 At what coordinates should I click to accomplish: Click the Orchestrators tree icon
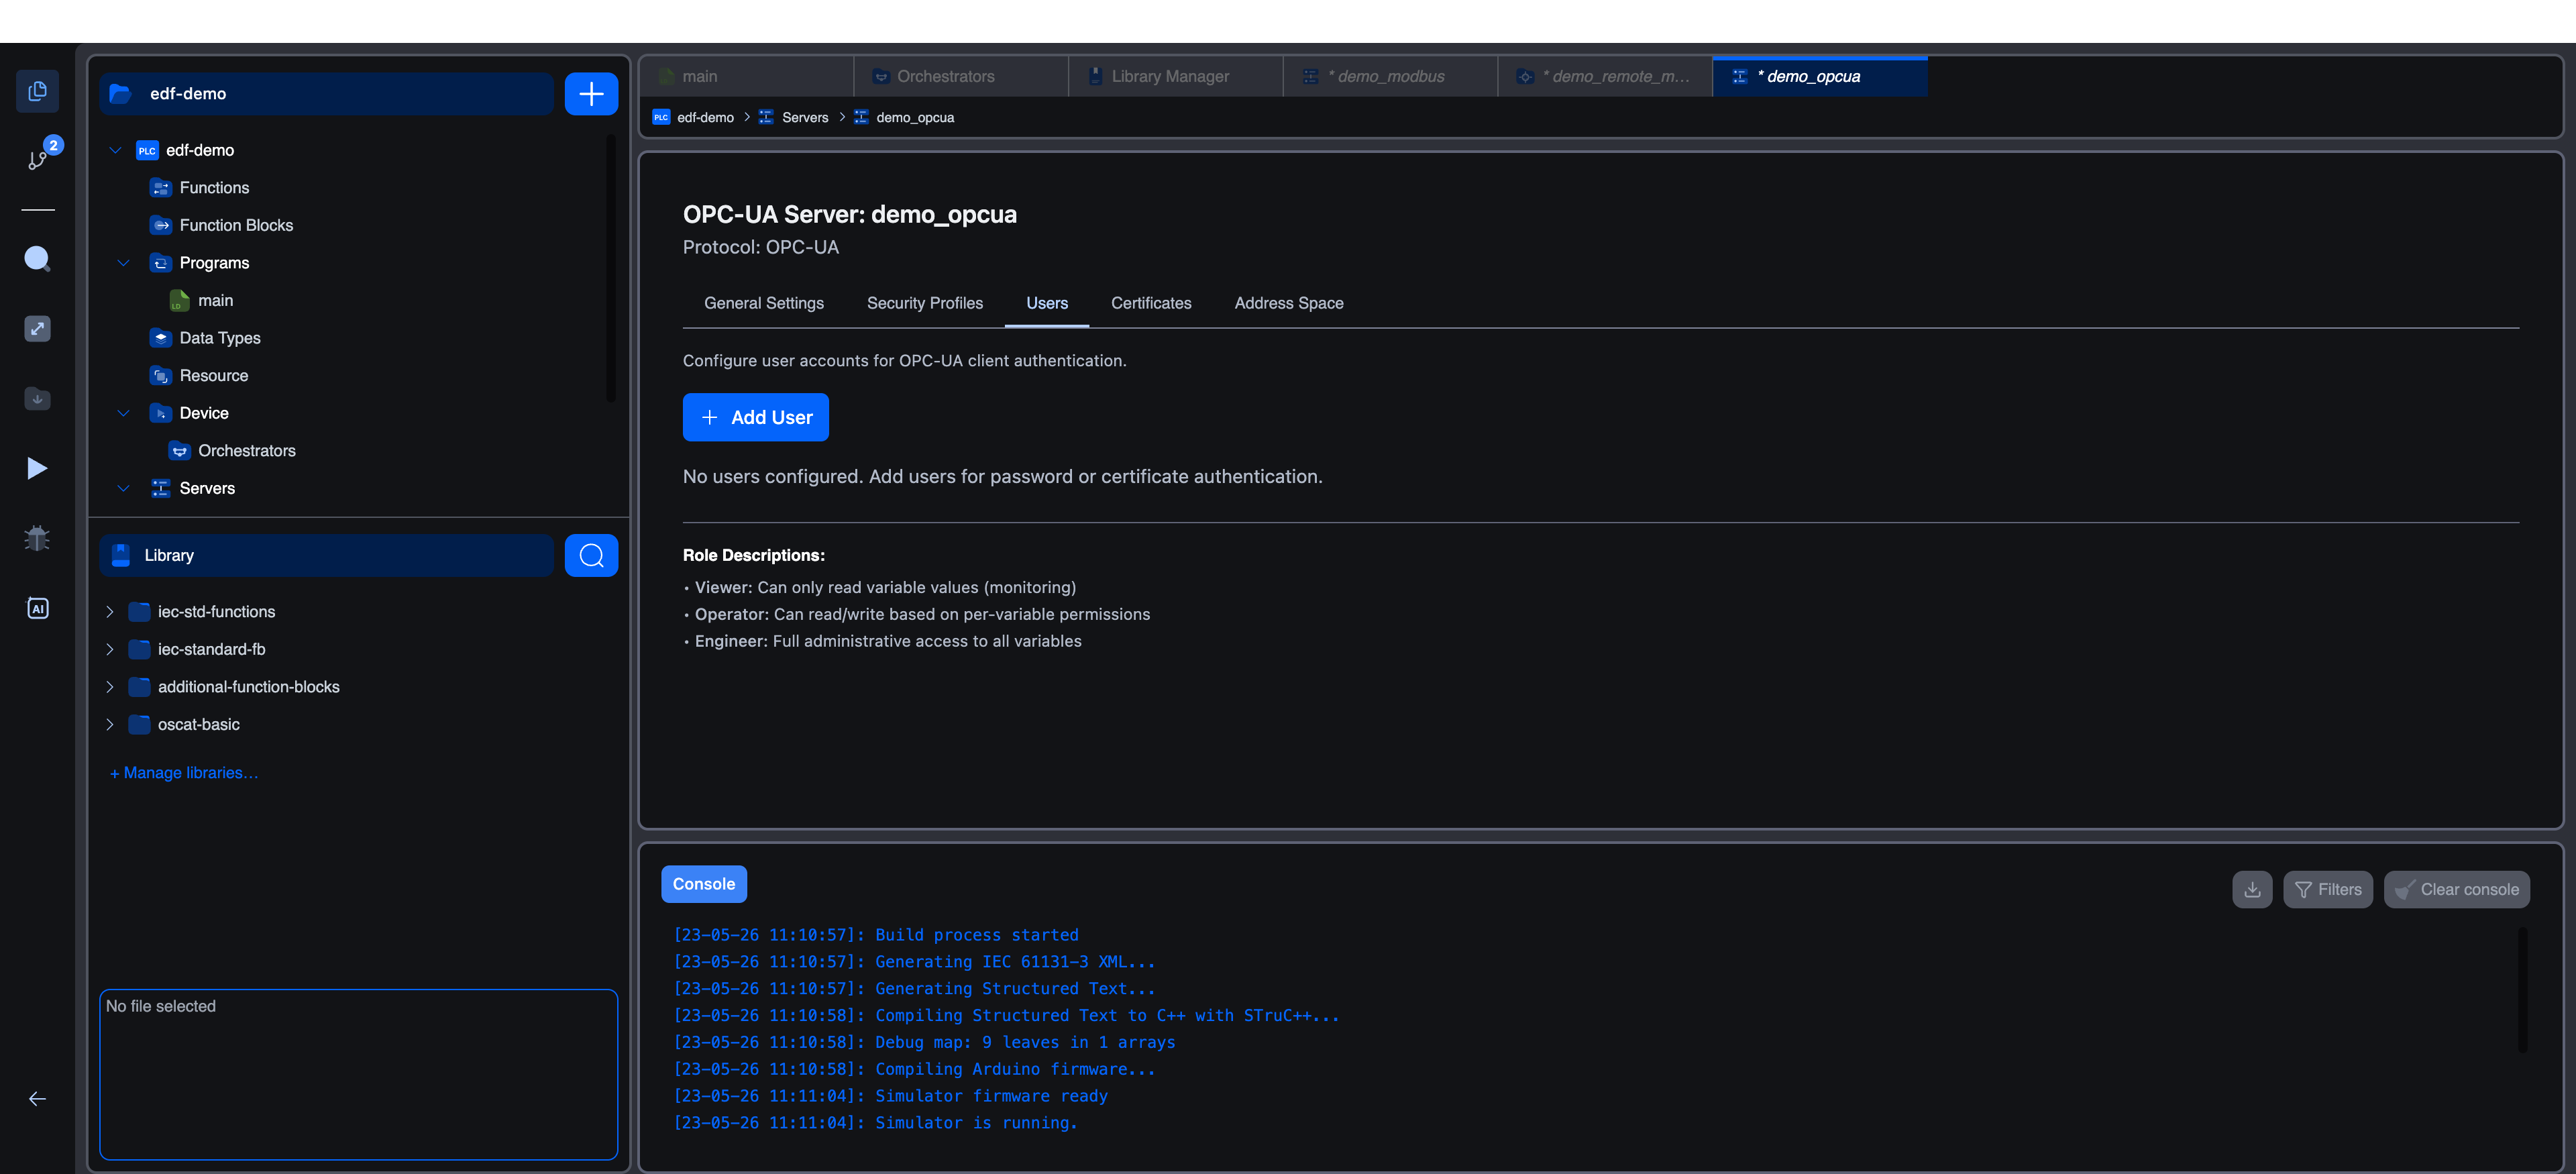point(179,450)
